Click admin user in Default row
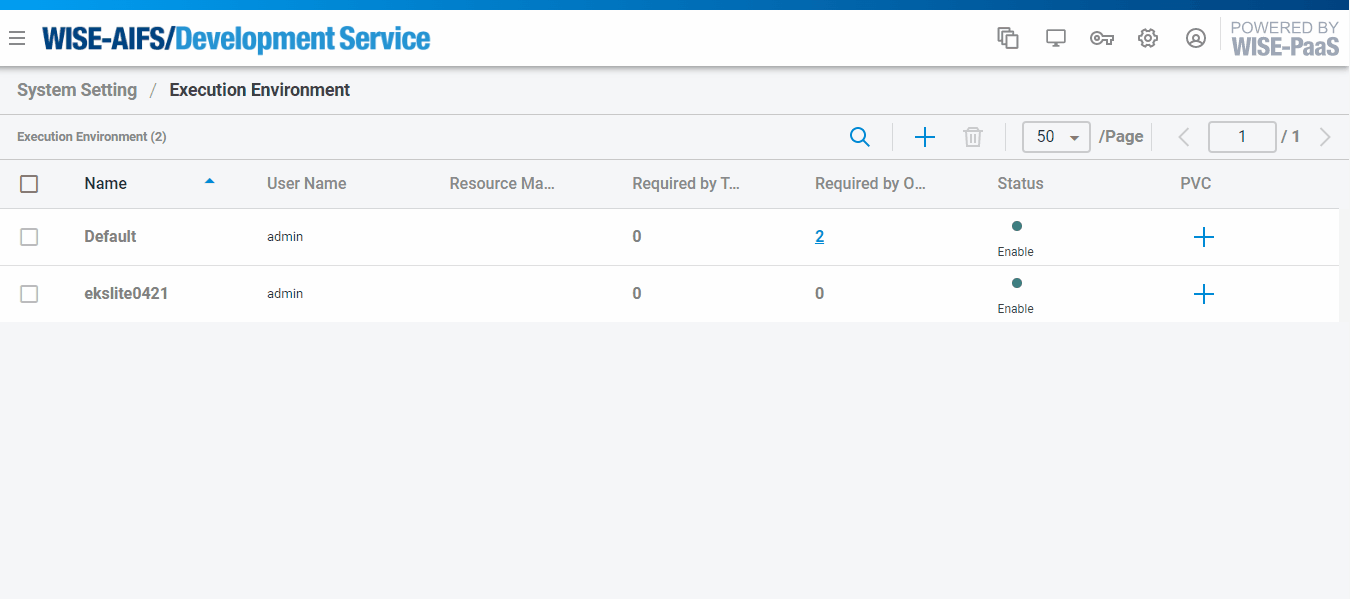The image size is (1350, 599). click(x=285, y=237)
